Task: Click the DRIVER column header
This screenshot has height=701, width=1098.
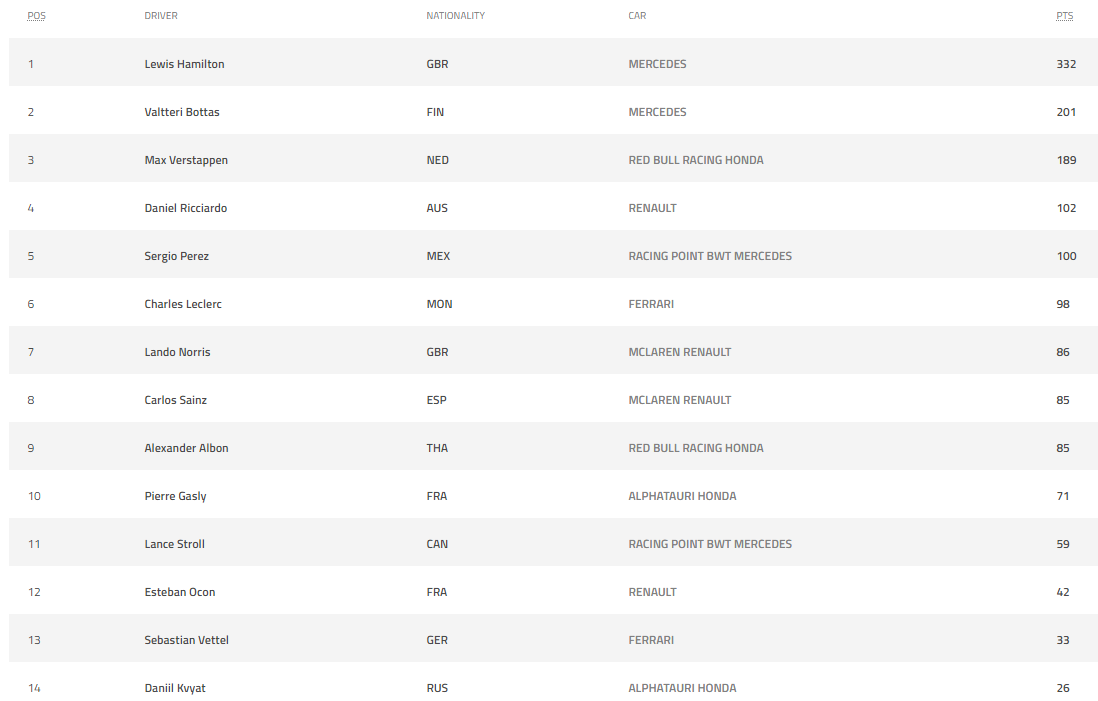Action: point(161,15)
